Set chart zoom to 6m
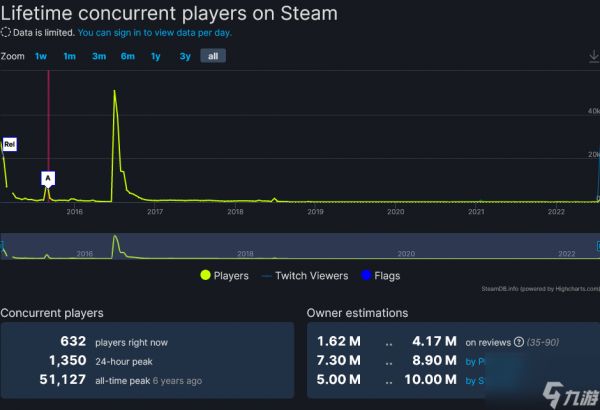 127,56
